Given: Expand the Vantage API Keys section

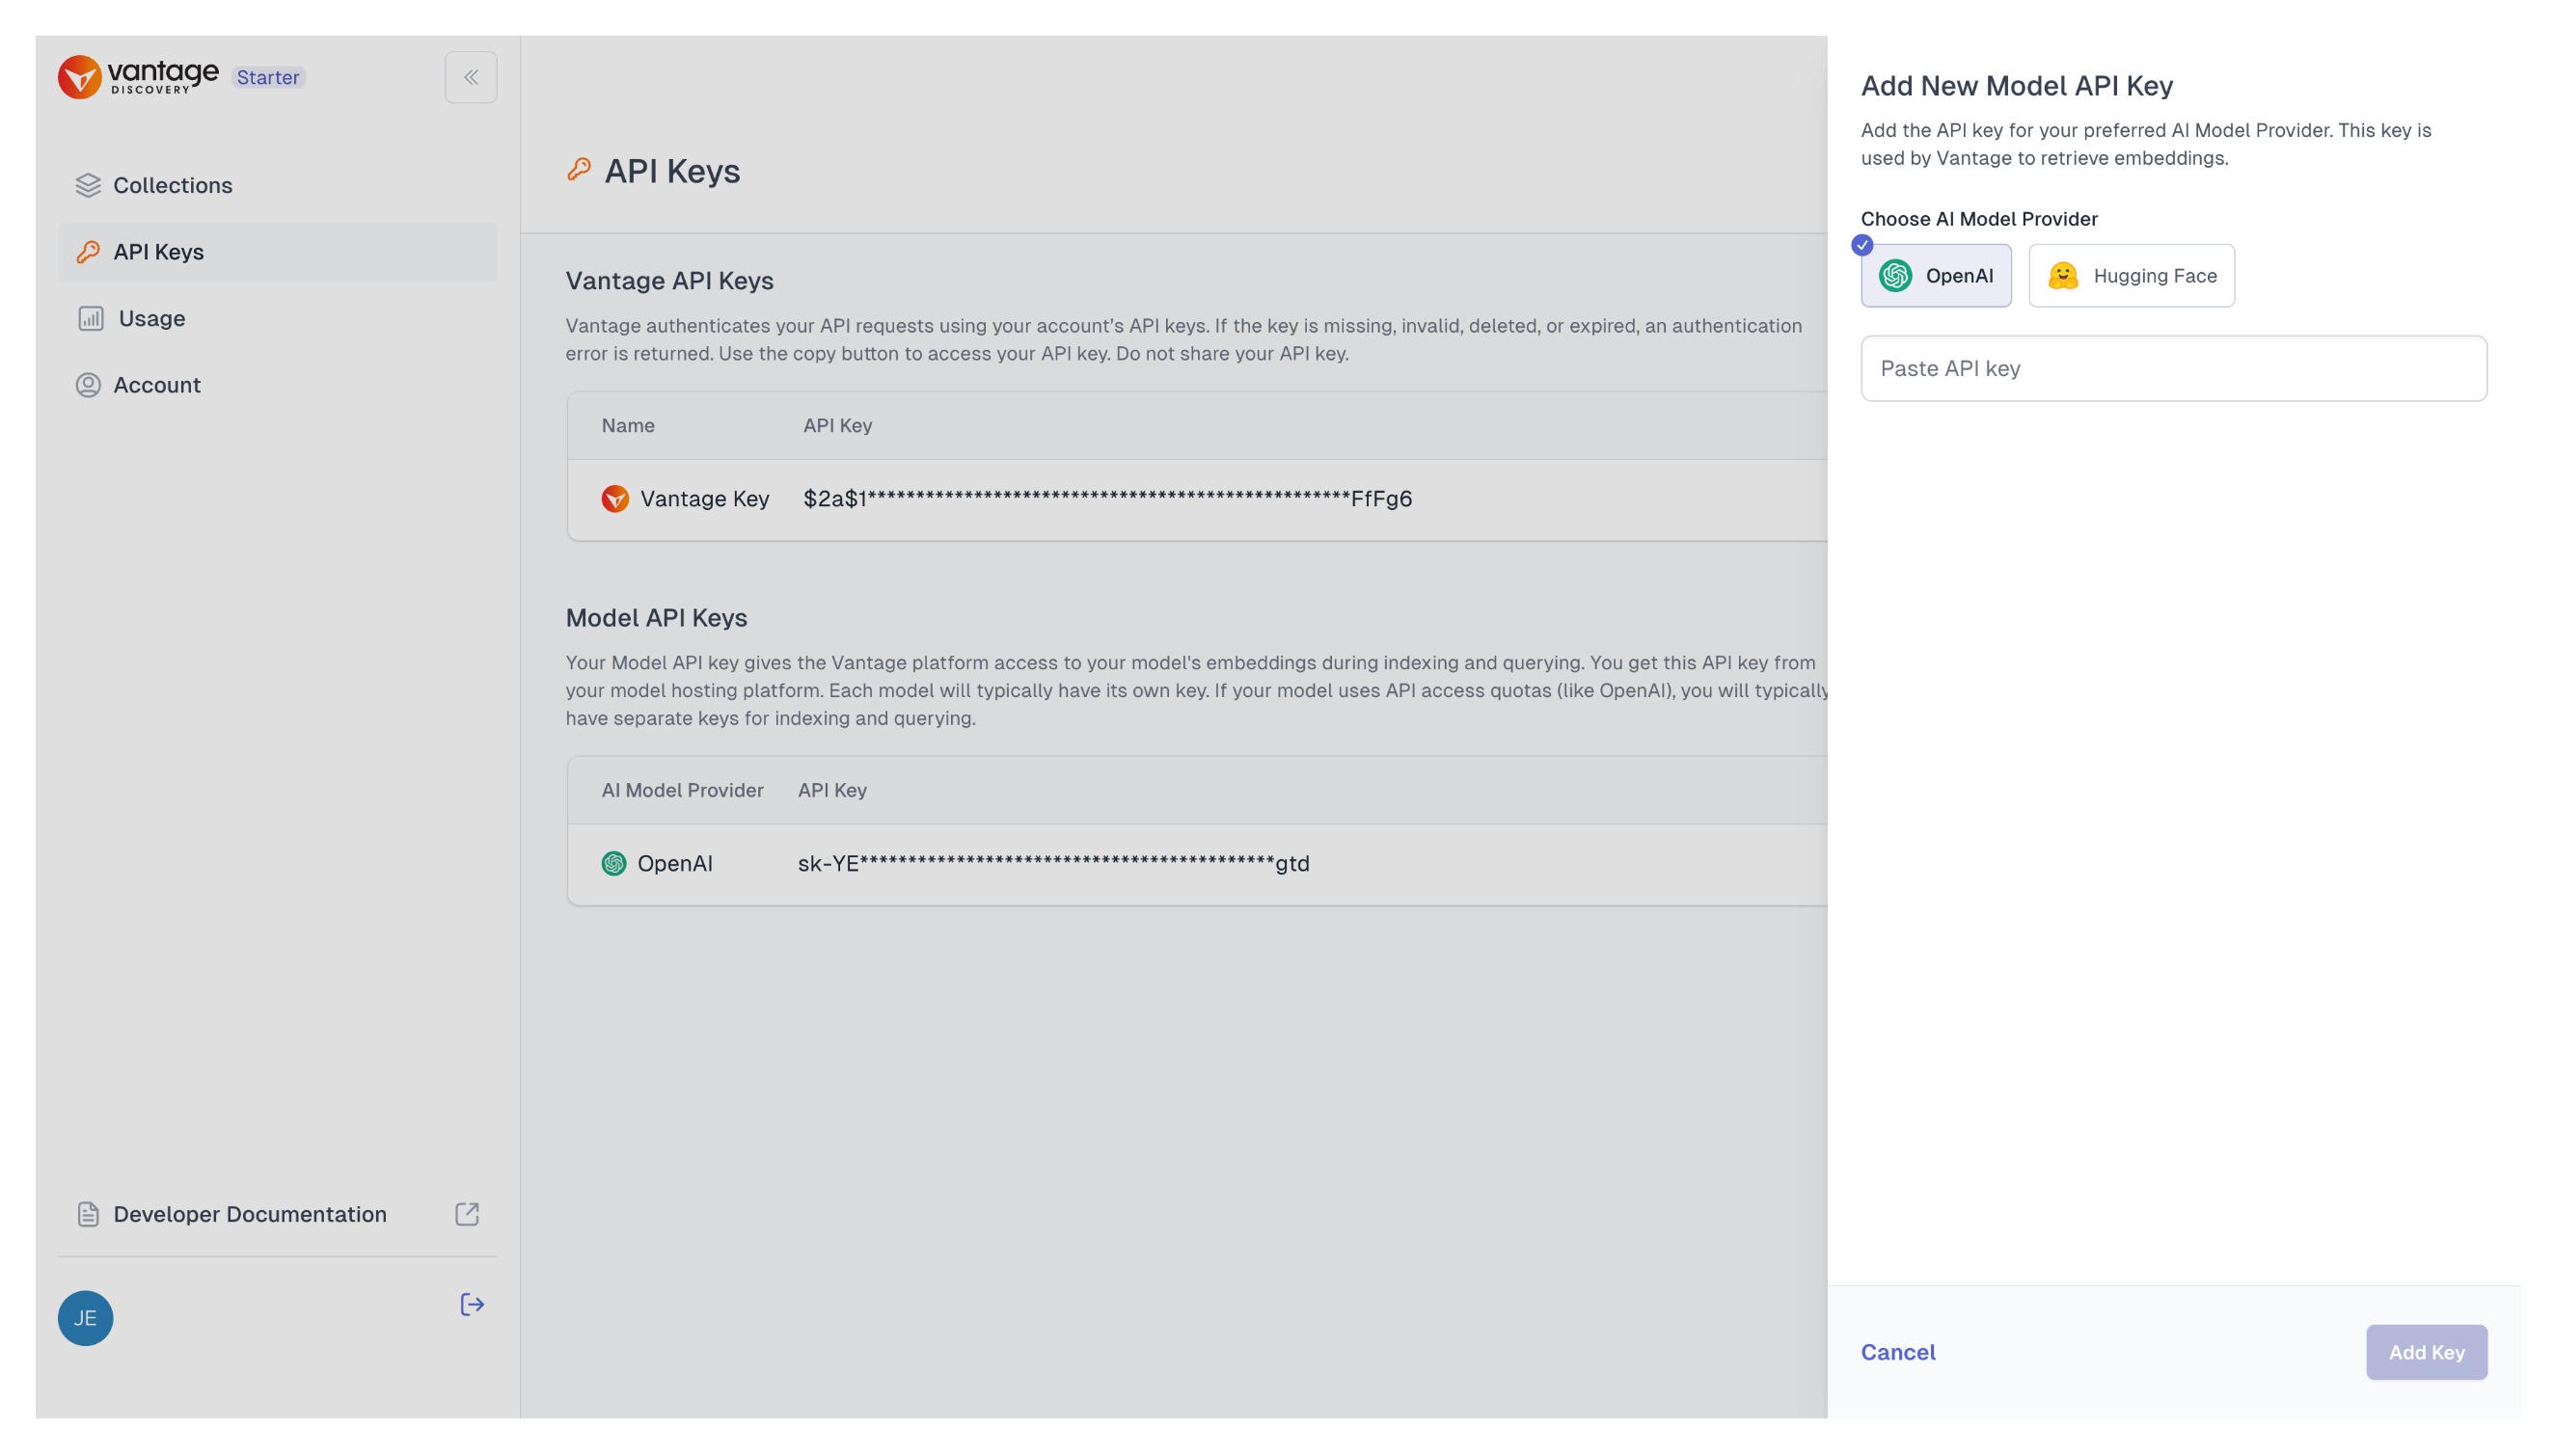Looking at the screenshot, I should (x=670, y=277).
